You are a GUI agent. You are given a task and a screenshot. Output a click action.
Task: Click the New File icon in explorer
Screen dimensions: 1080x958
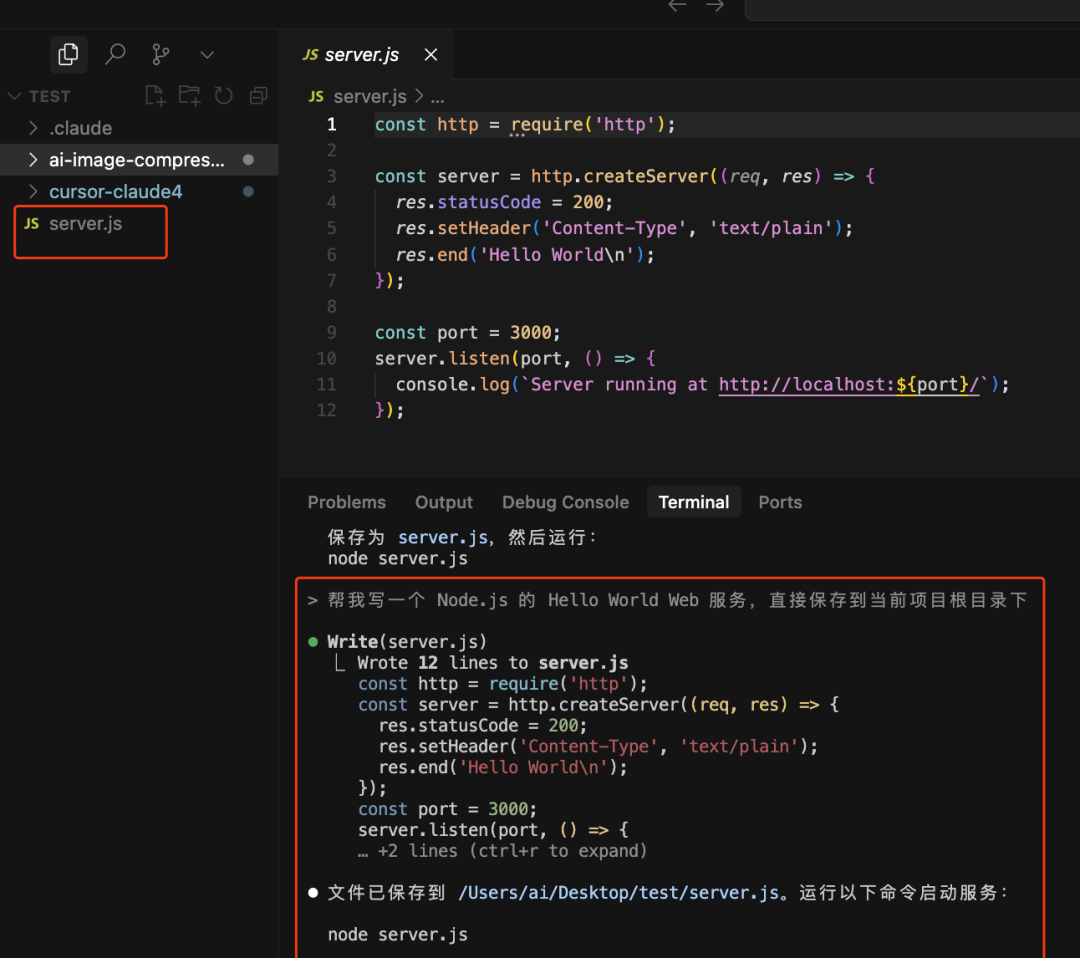156,96
